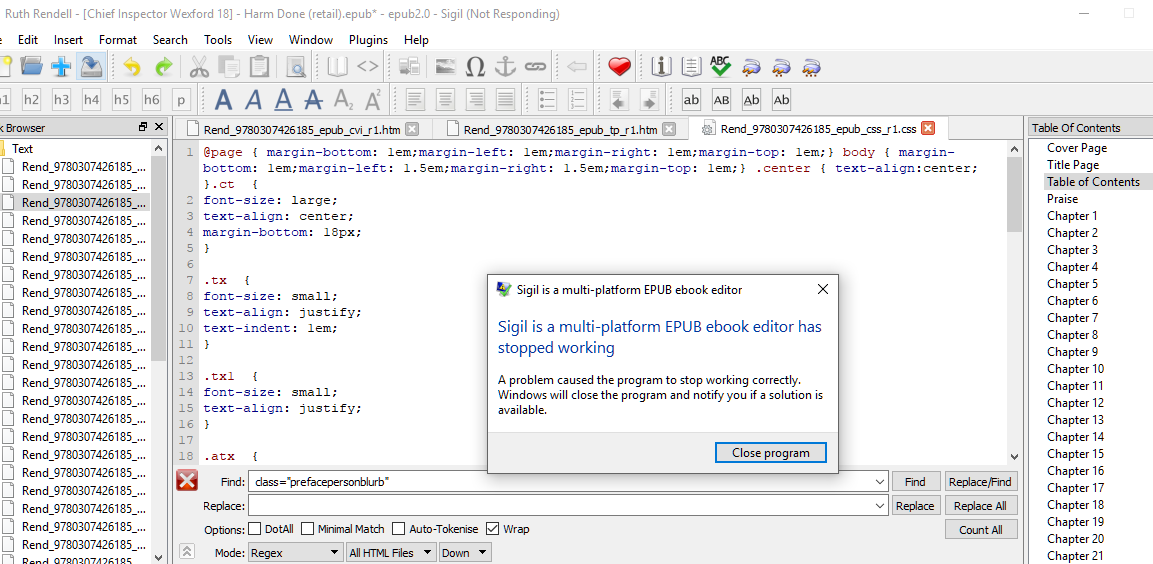The width and height of the screenshot is (1153, 564).
Task: Open the Tools menu
Action: tap(218, 40)
